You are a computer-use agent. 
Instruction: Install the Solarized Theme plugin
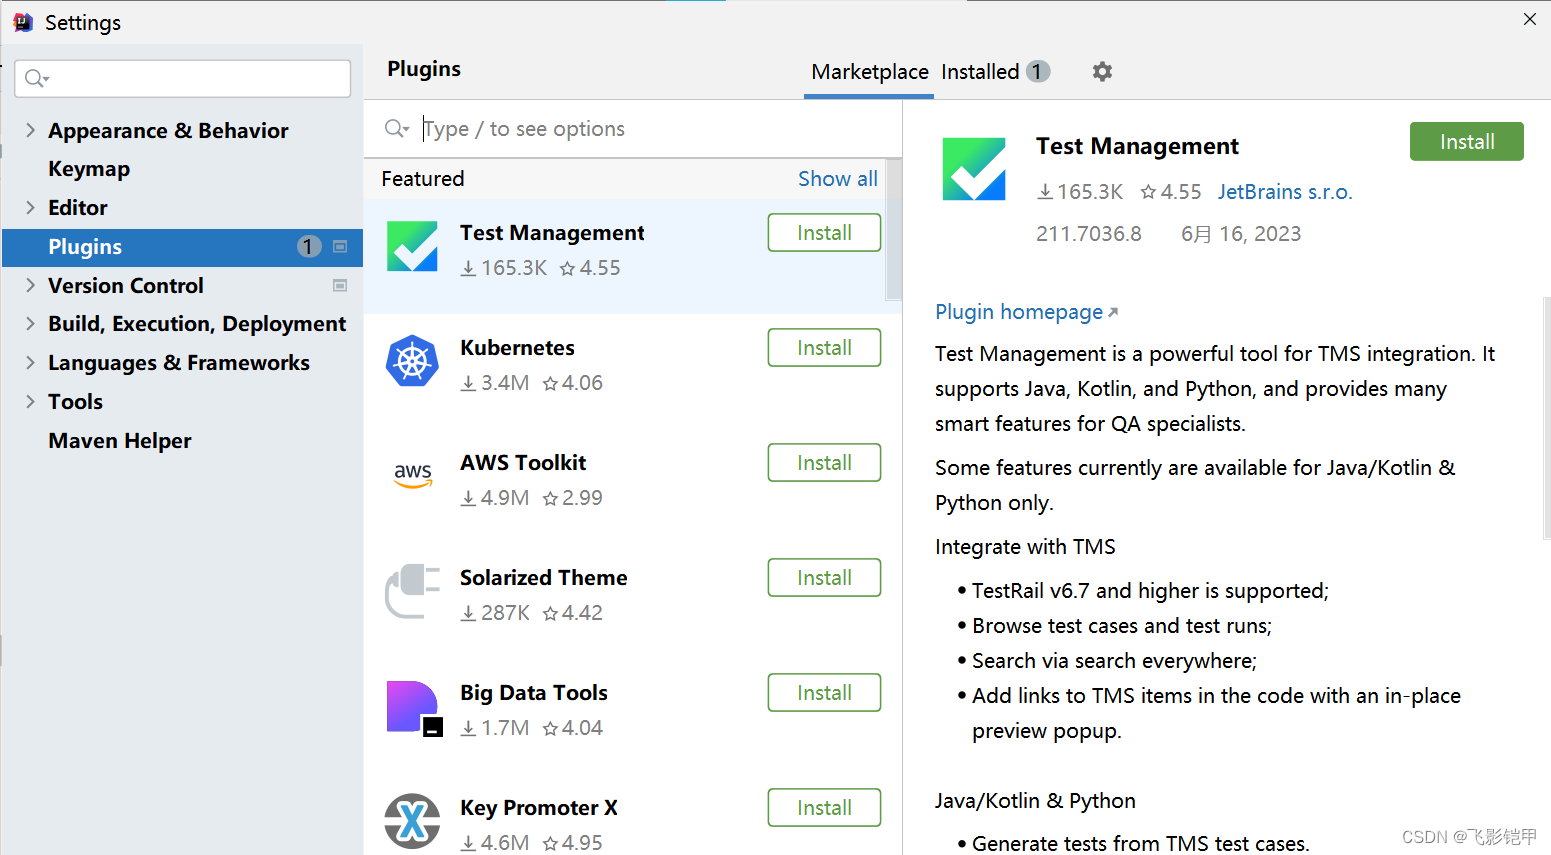click(824, 578)
